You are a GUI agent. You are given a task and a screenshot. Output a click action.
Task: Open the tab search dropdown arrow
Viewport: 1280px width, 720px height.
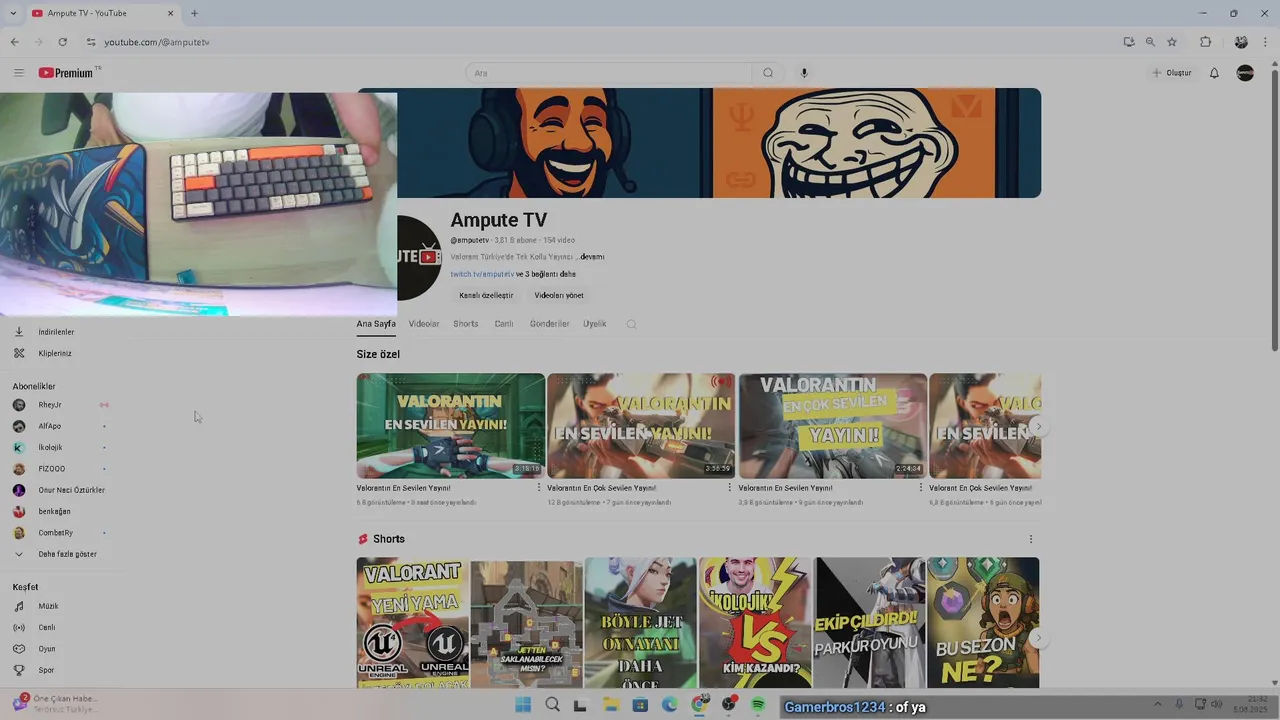click(14, 13)
